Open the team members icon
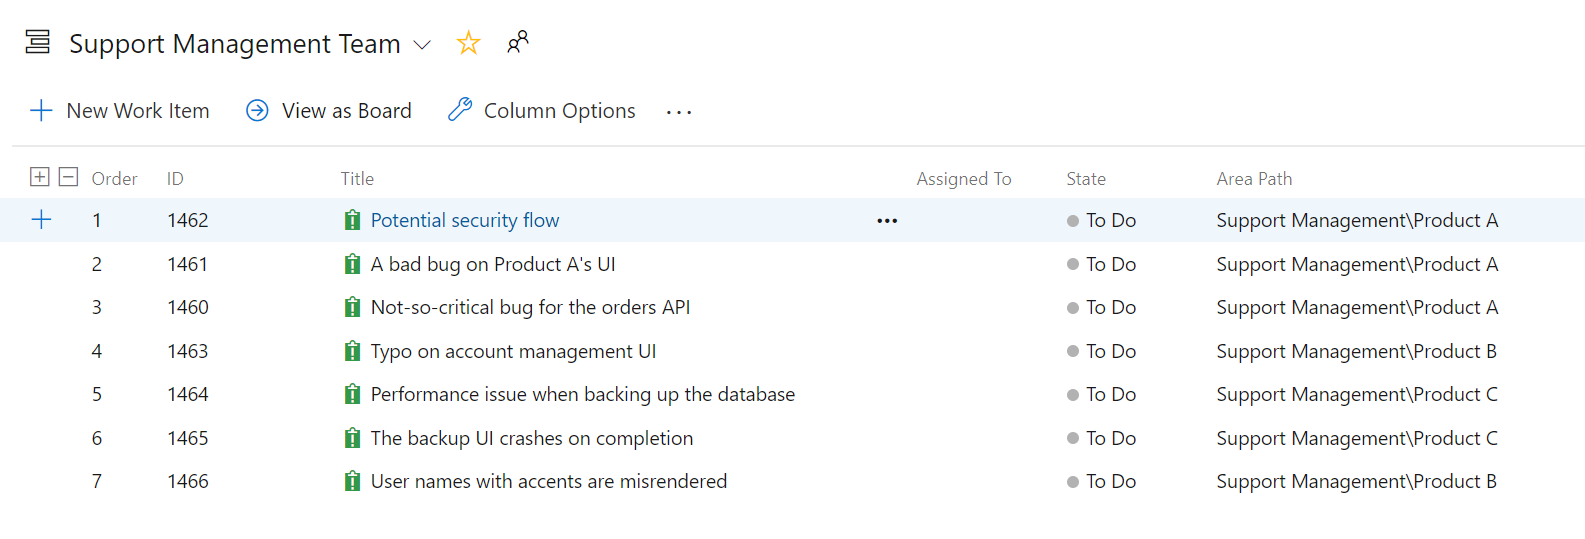 pos(517,42)
